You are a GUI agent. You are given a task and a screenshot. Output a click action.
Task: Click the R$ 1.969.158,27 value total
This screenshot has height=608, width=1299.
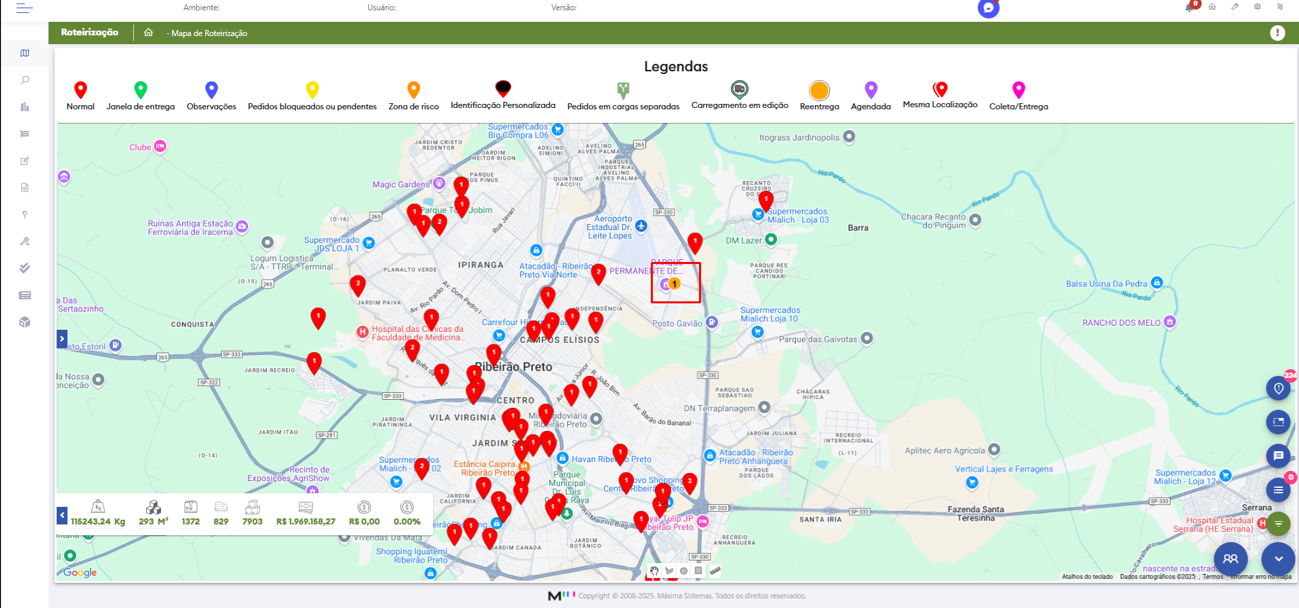306,521
